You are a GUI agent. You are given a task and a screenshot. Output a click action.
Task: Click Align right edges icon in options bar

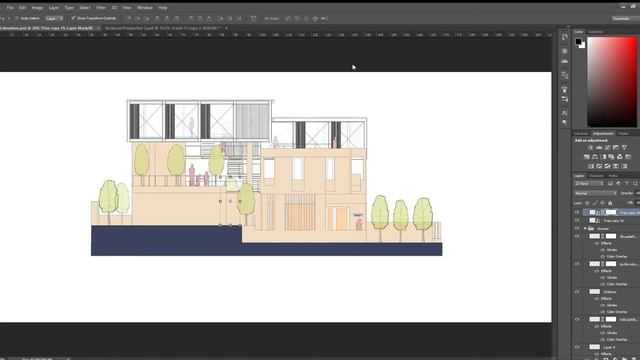[x=176, y=18]
